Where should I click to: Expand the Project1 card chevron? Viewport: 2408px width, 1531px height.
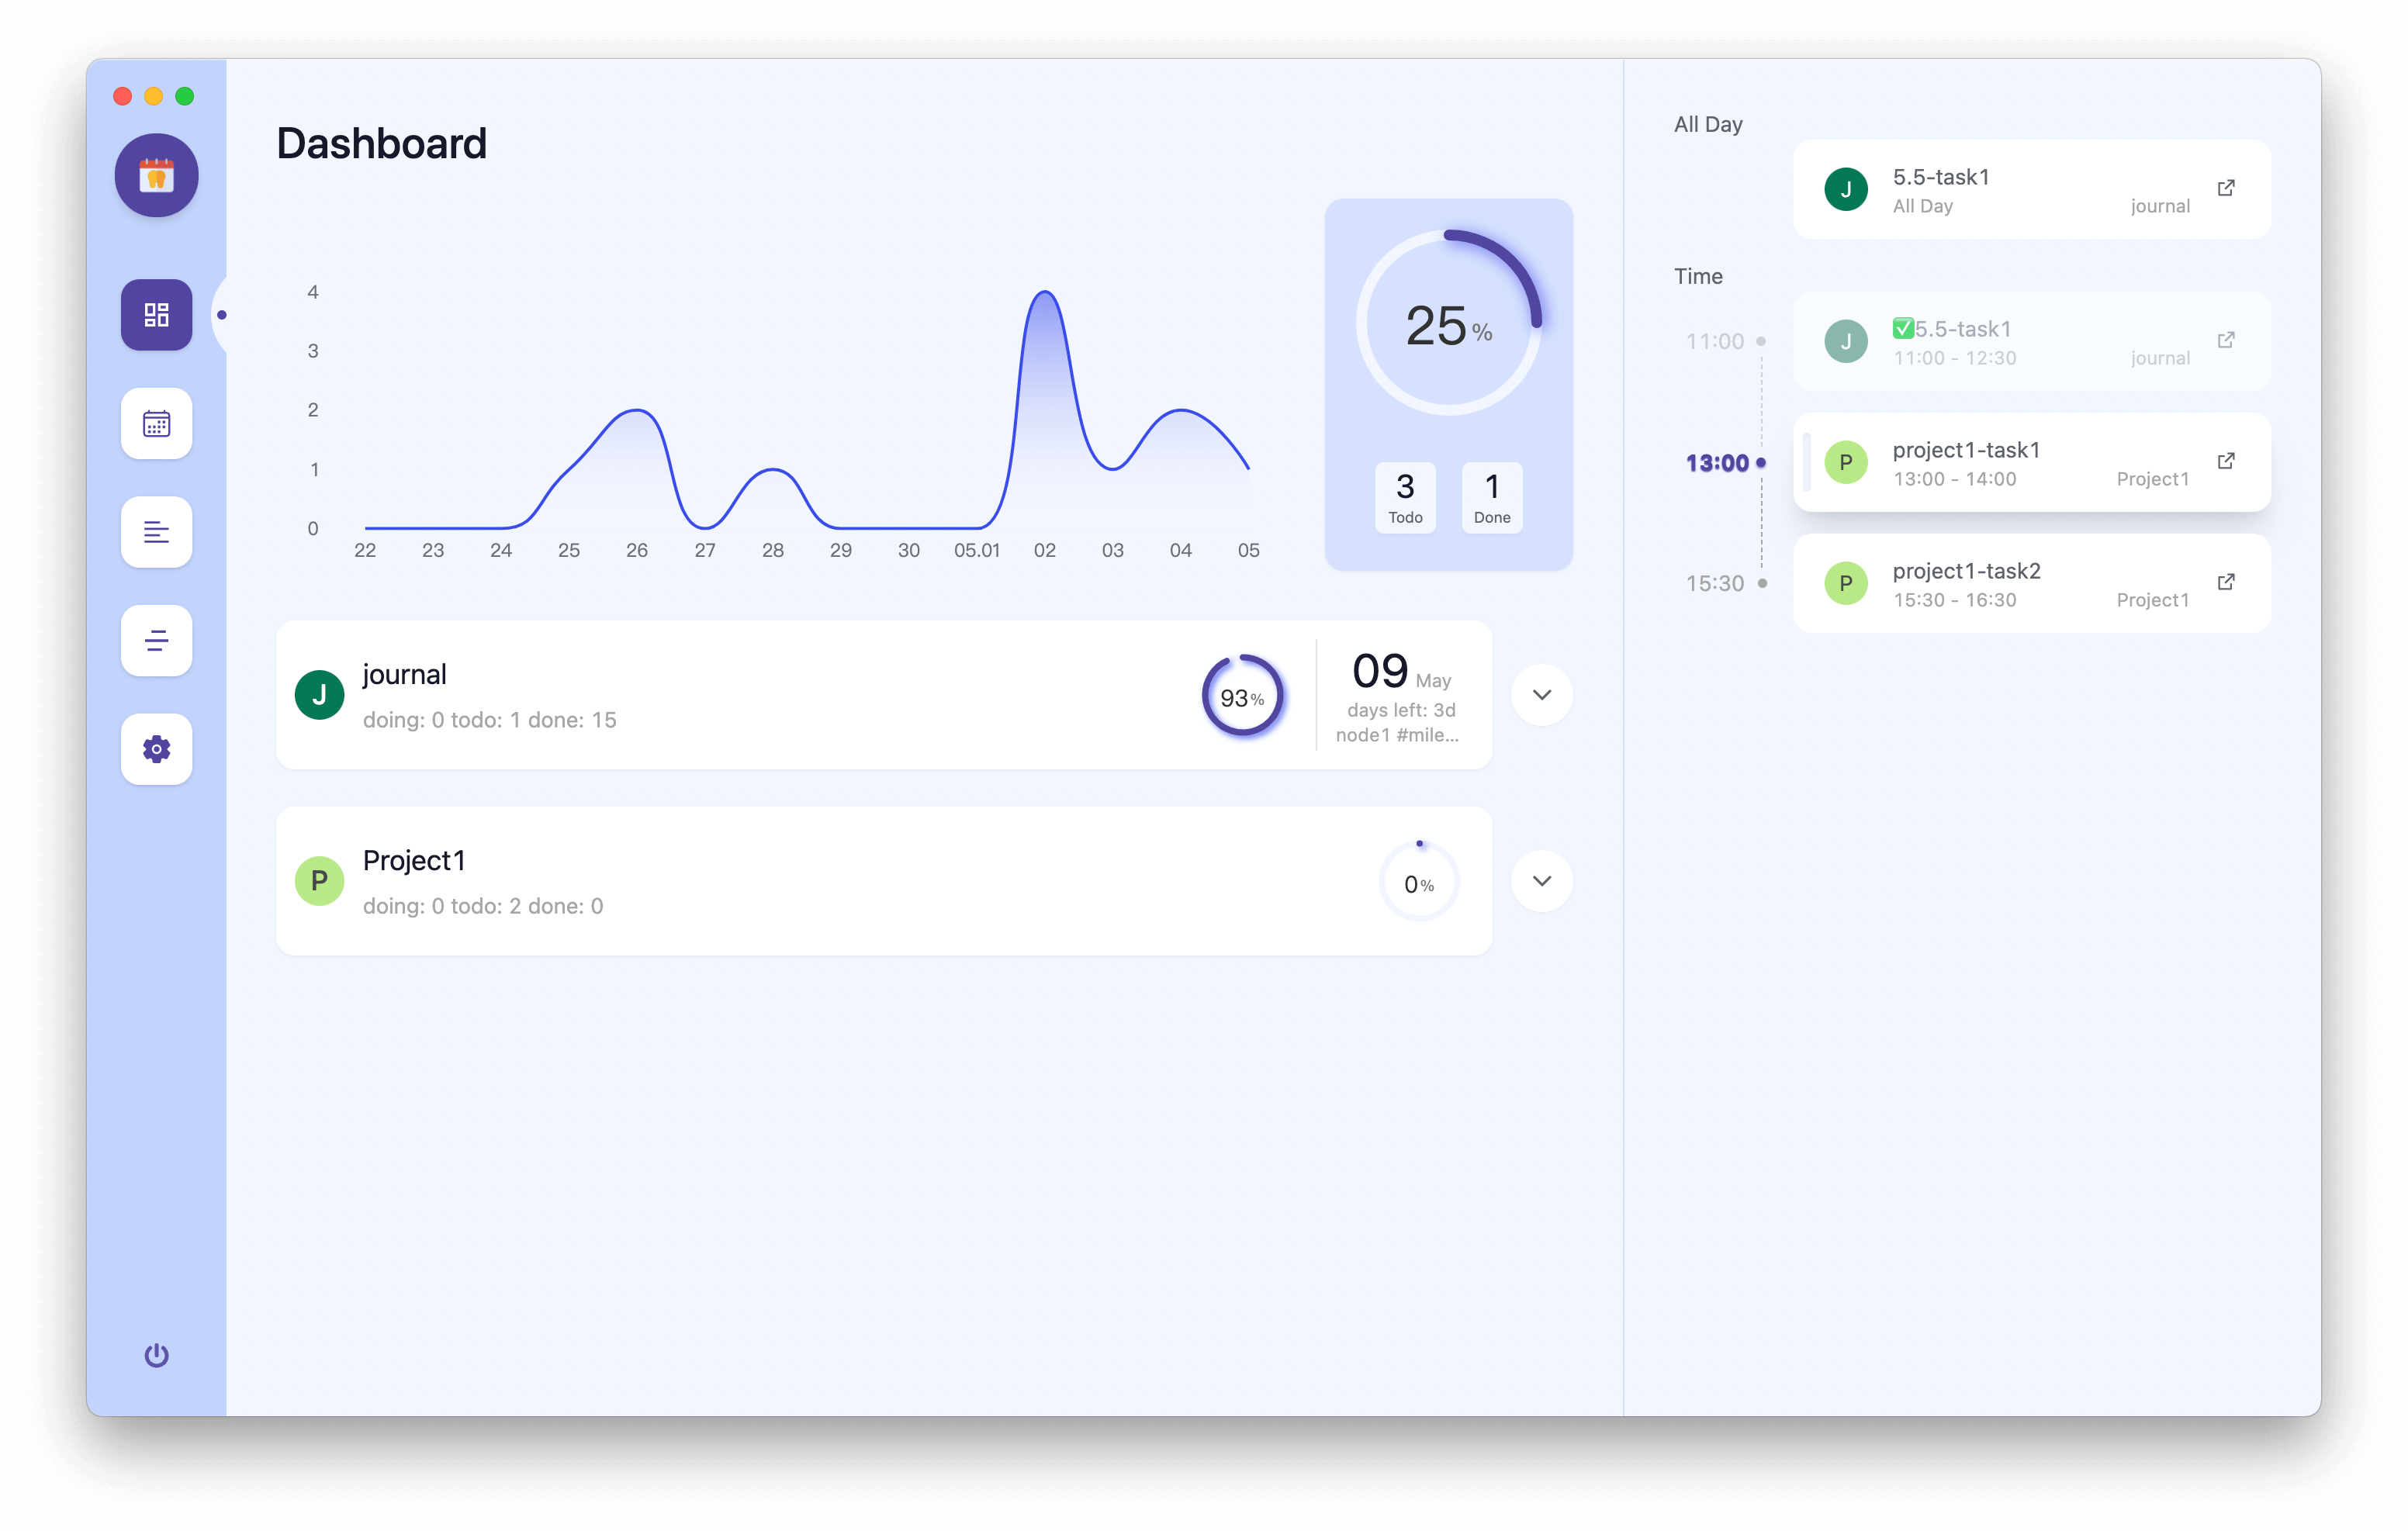[1541, 881]
